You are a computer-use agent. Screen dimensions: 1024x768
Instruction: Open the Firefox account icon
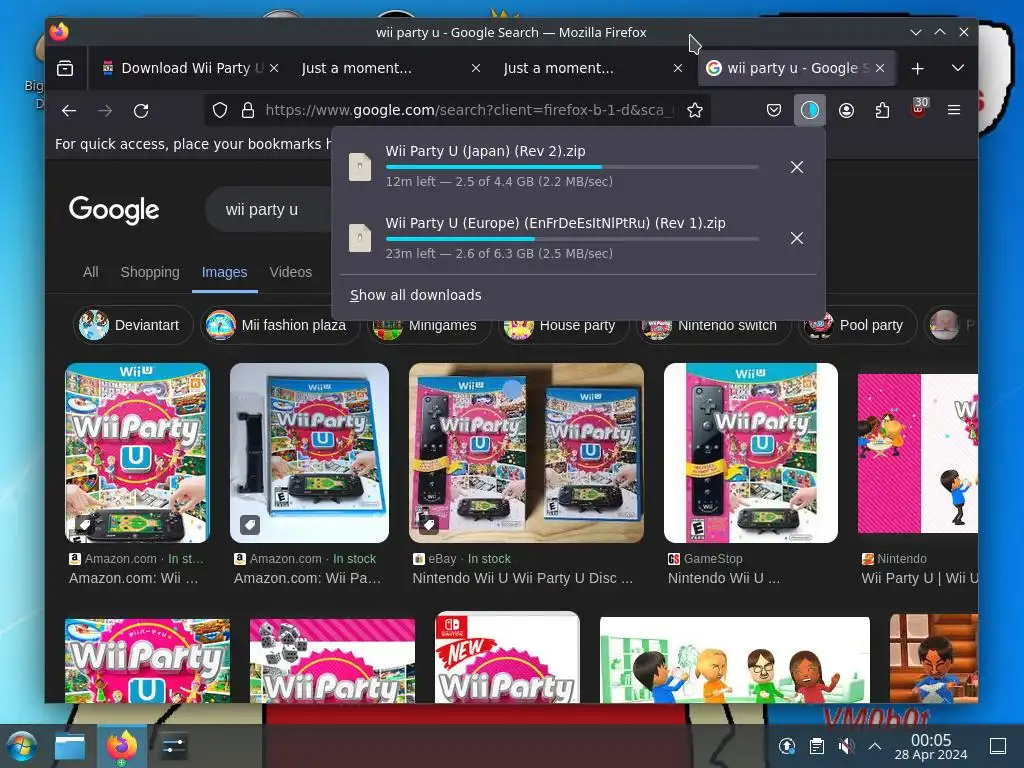click(846, 110)
